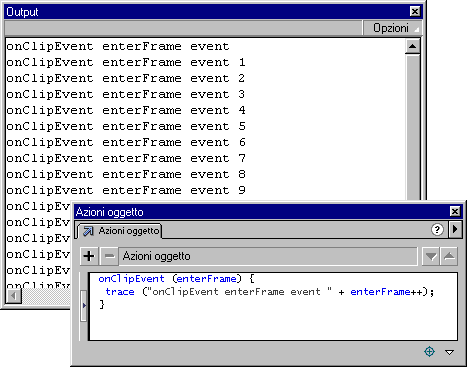Viewport: 467px width, 367px height.
Task: Move selected action down with arrow
Action: coord(431,256)
